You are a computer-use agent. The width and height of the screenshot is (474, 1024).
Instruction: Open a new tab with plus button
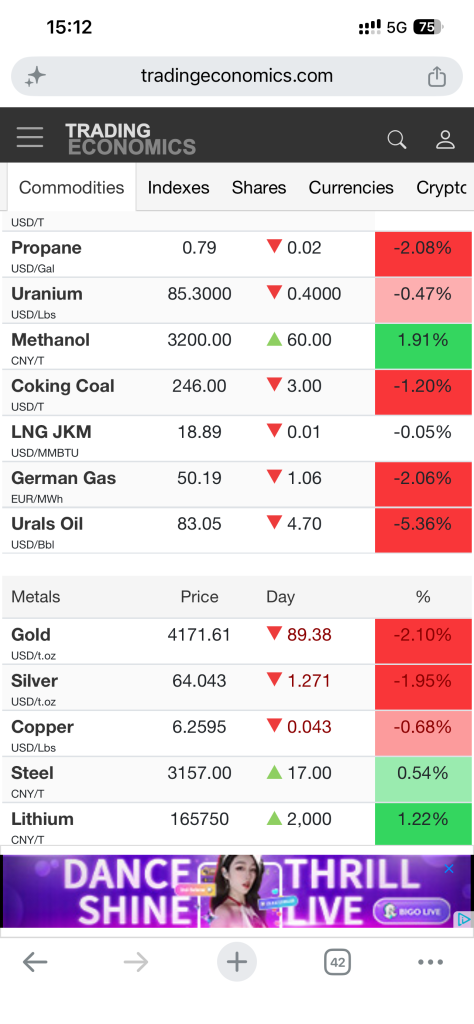(x=236, y=962)
